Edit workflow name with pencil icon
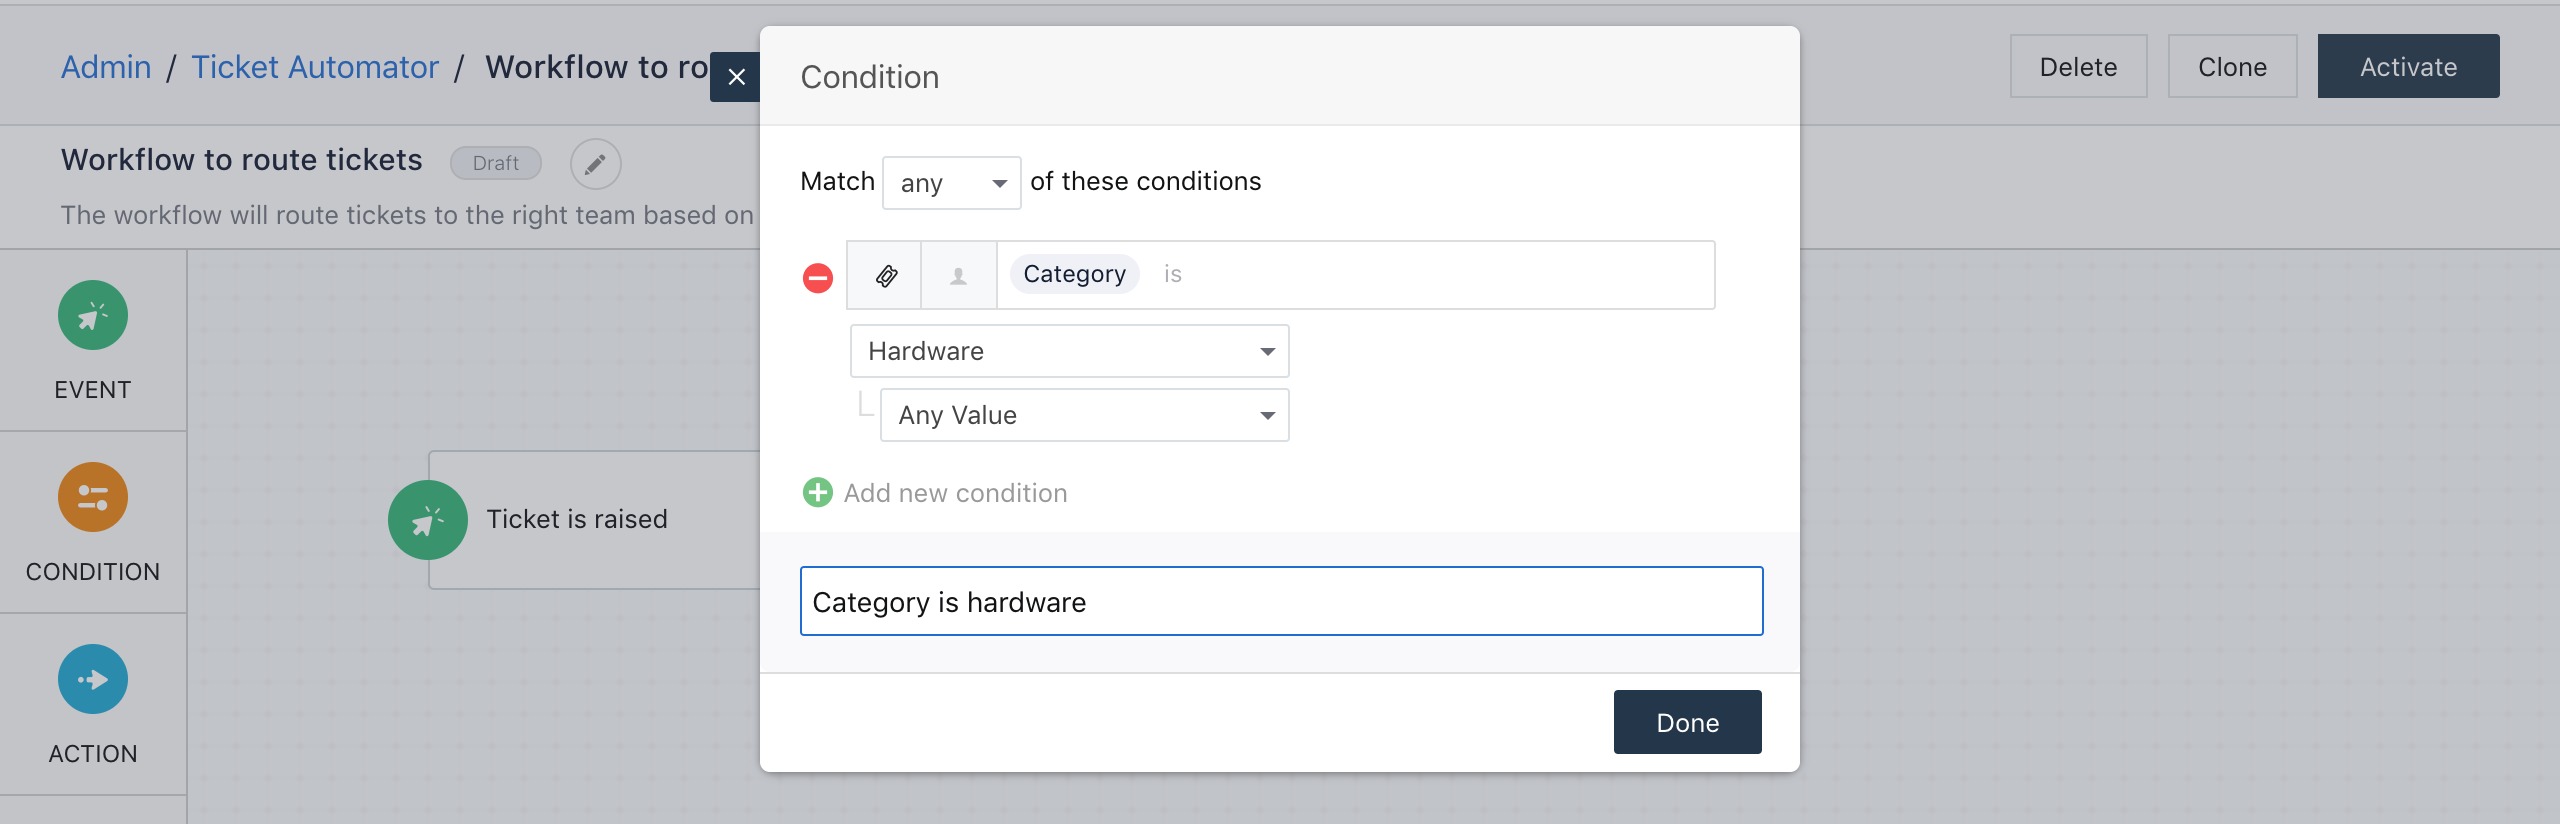Image resolution: width=2560 pixels, height=824 pixels. (596, 164)
